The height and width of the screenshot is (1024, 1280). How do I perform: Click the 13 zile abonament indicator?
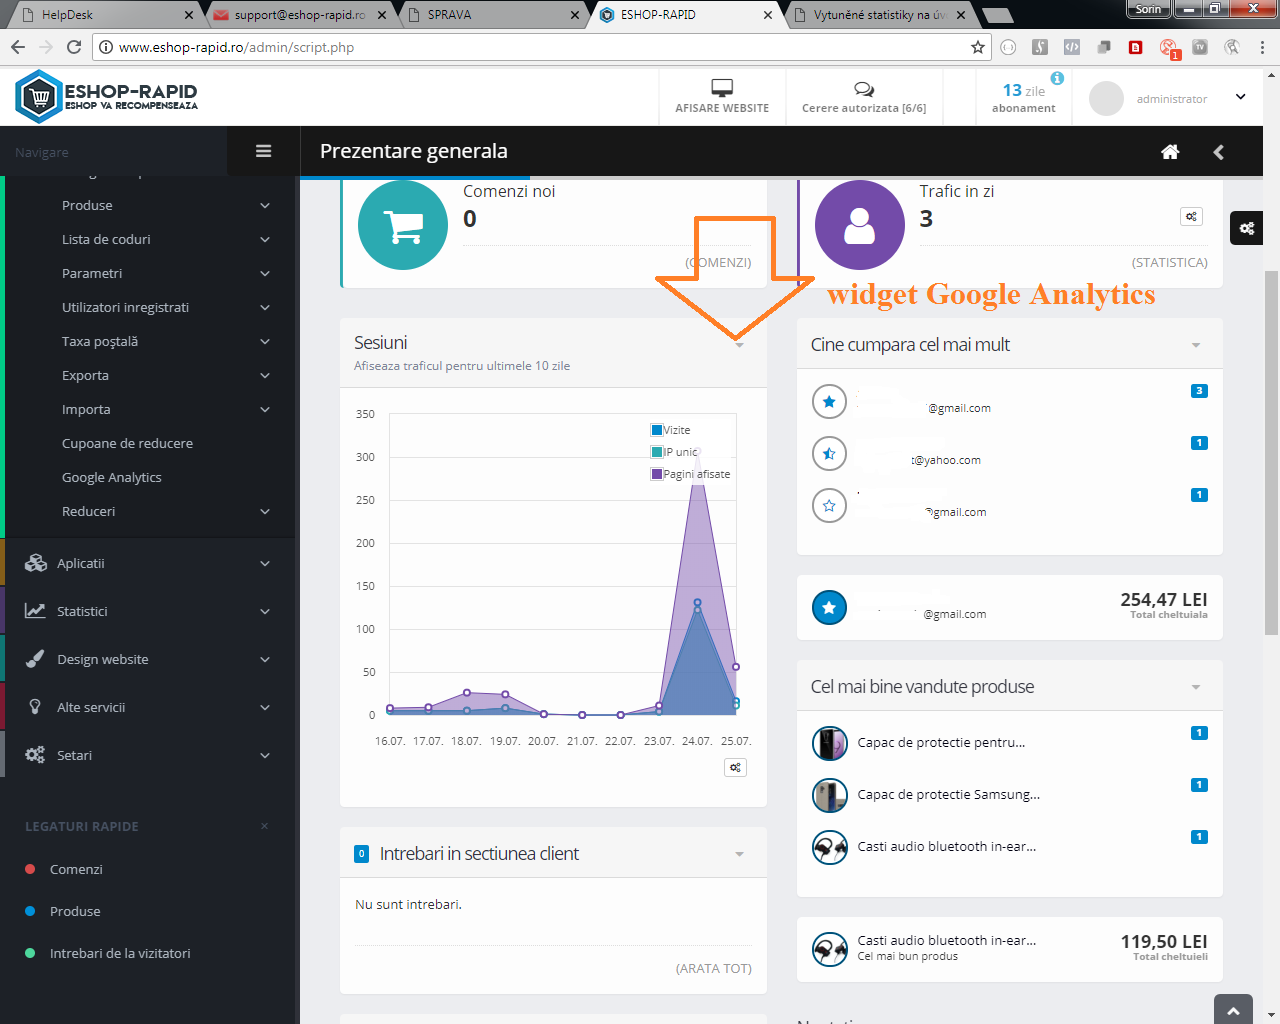click(1024, 98)
